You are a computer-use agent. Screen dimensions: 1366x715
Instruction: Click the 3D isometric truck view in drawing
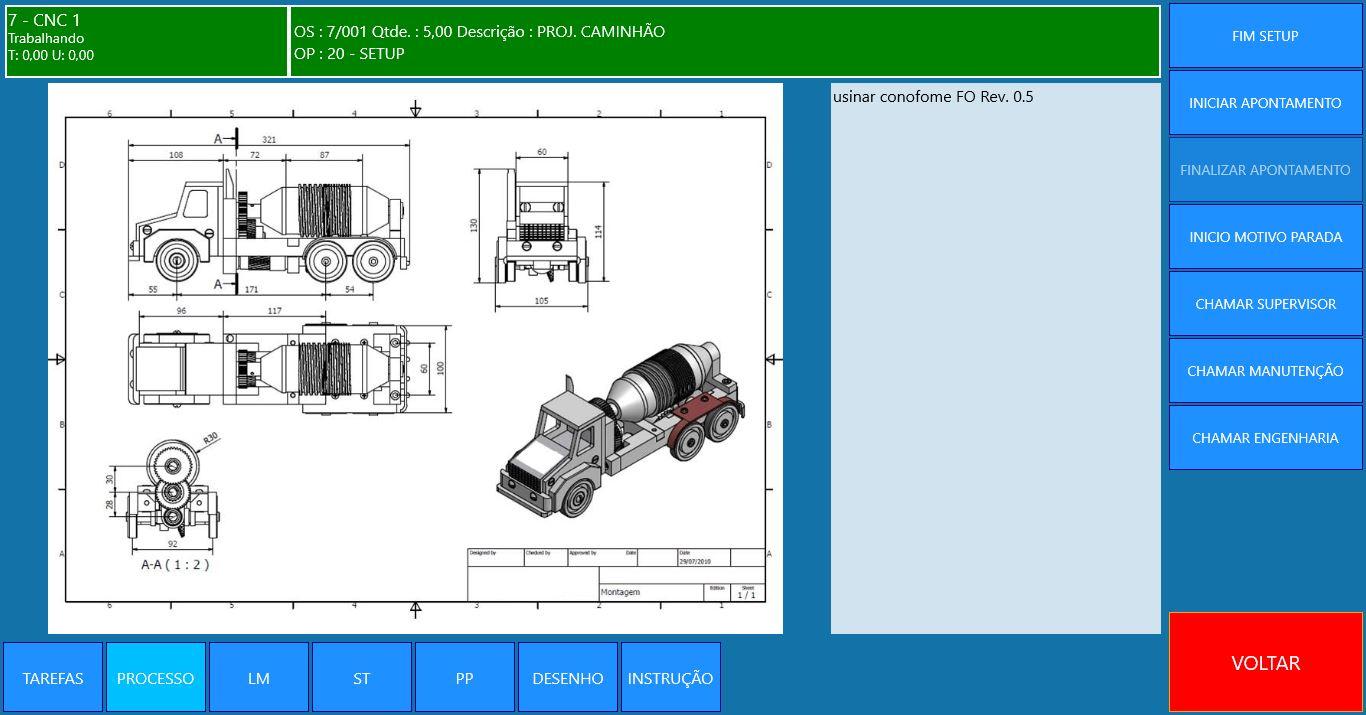pyautogui.click(x=620, y=430)
